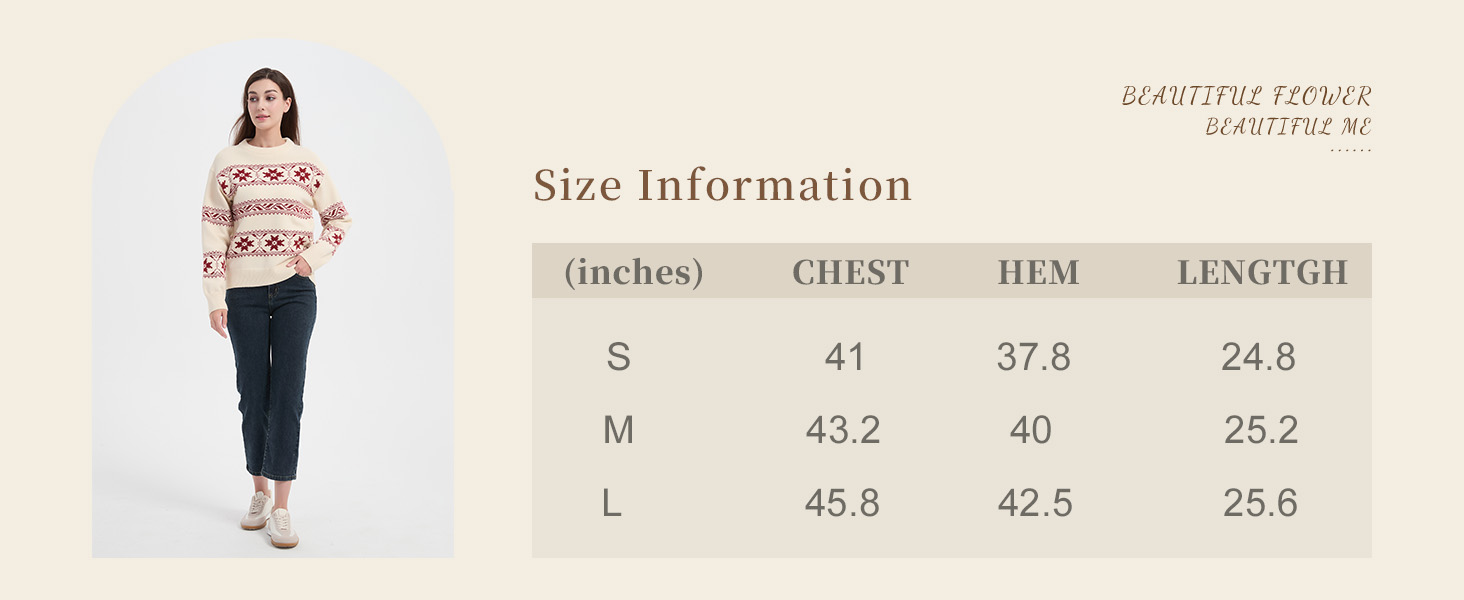Click hem value 40 in M row

[1030, 430]
